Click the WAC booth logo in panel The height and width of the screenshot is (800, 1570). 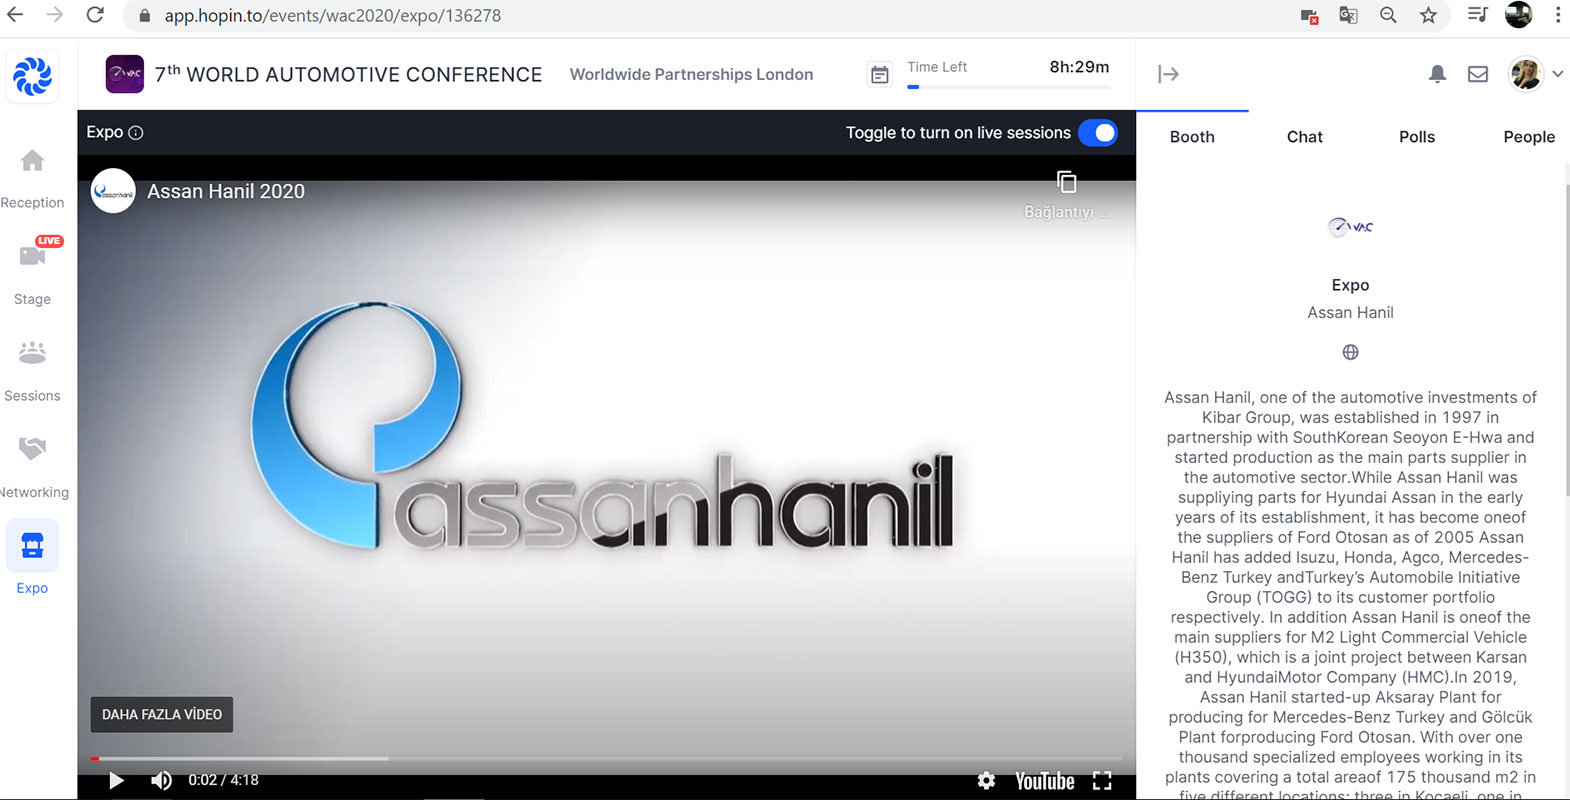(x=1350, y=227)
